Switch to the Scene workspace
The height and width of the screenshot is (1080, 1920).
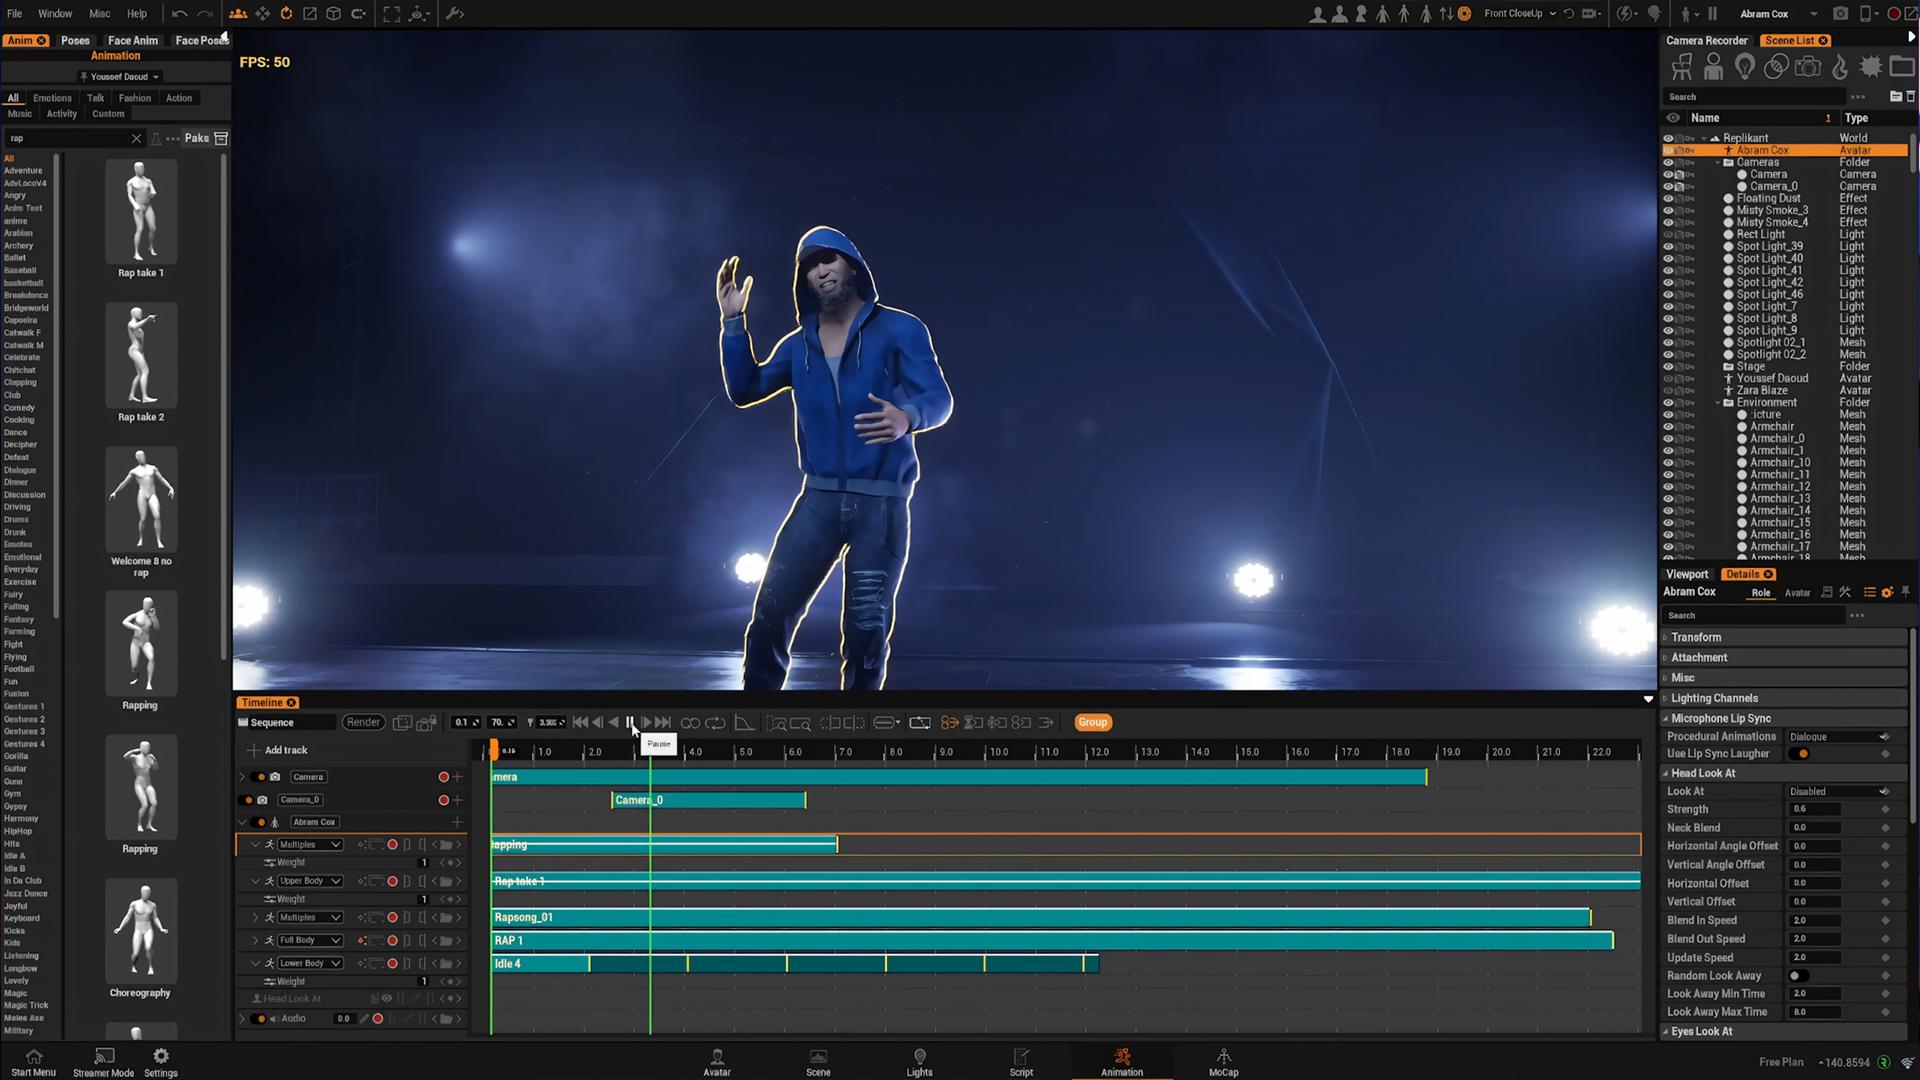tap(818, 1063)
